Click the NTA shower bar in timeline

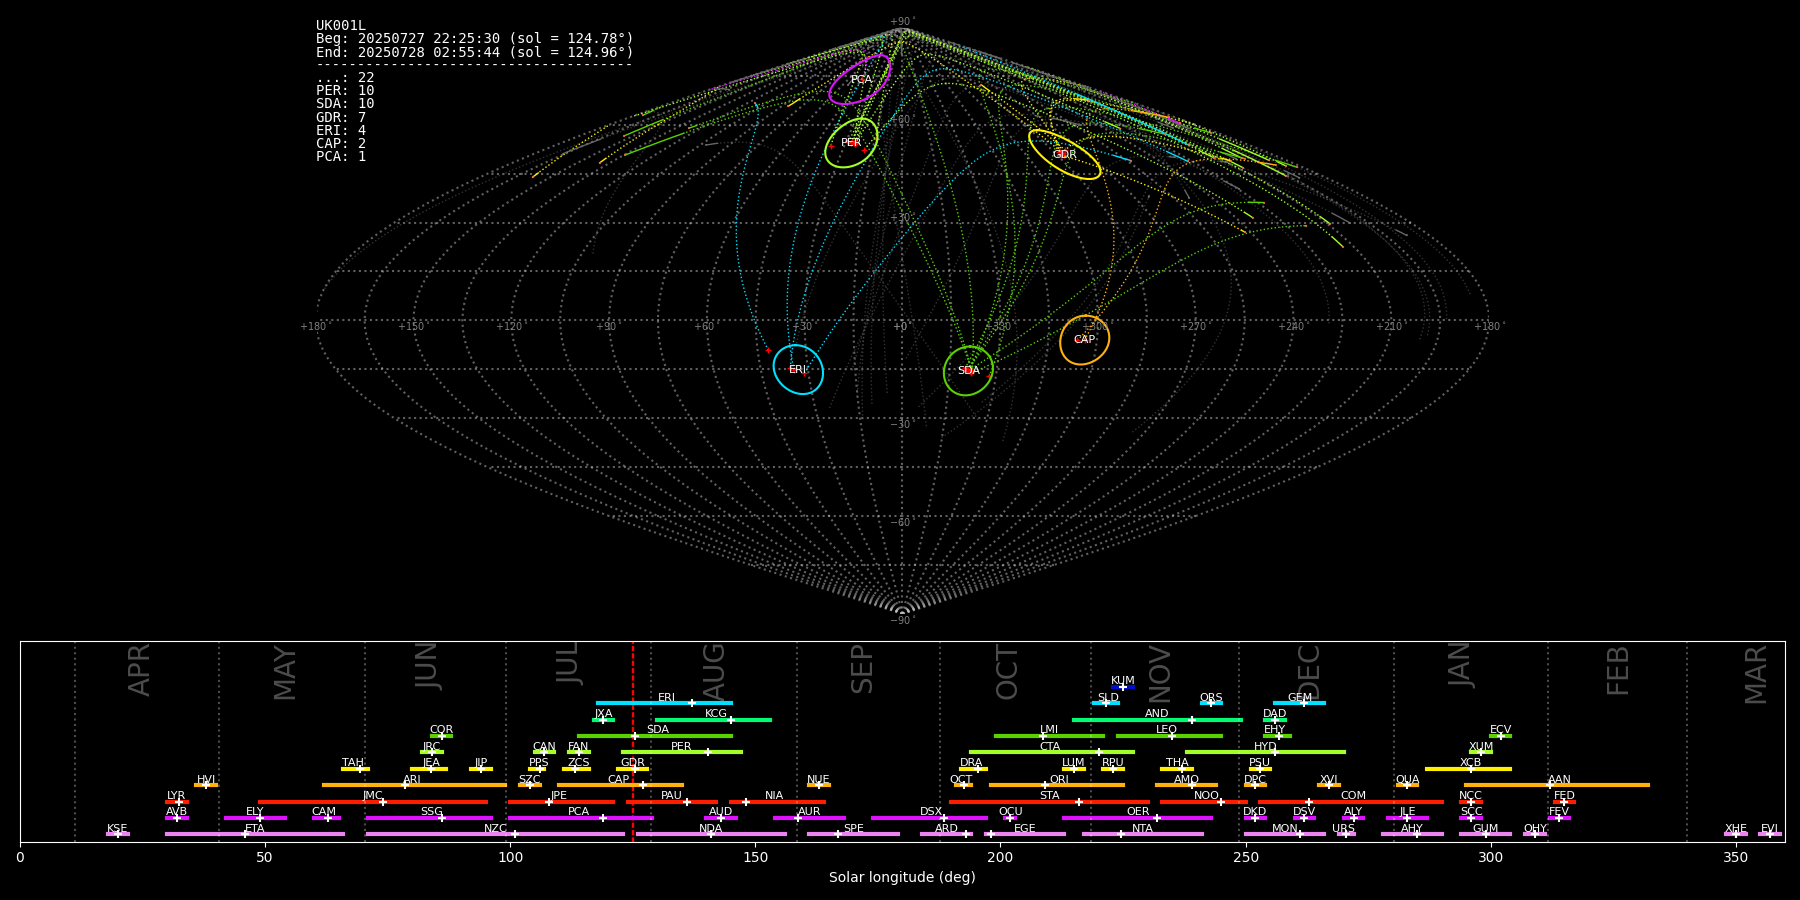[x=1142, y=834]
